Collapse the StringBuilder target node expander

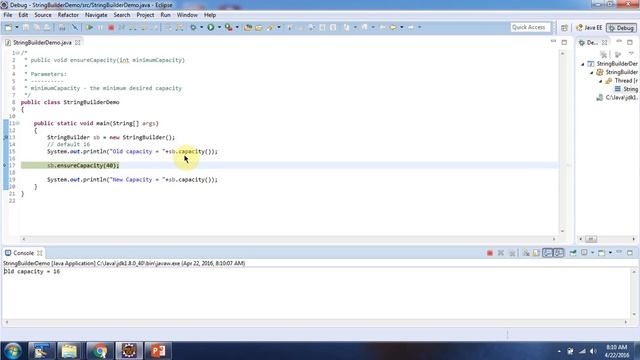pos(591,72)
